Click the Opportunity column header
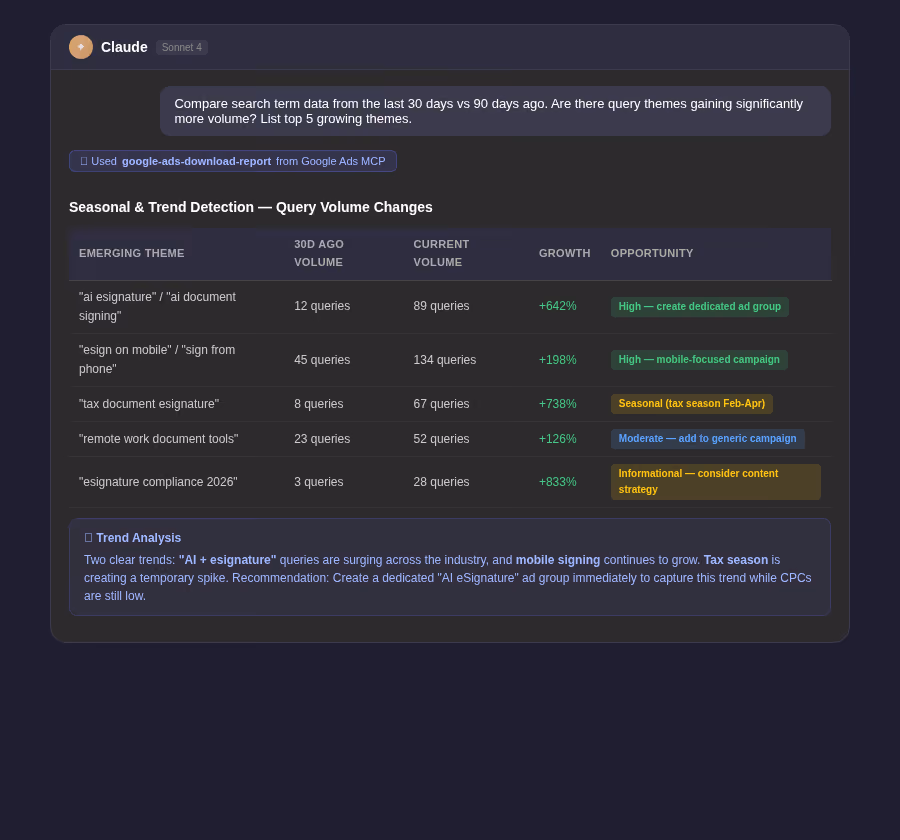 coord(651,253)
